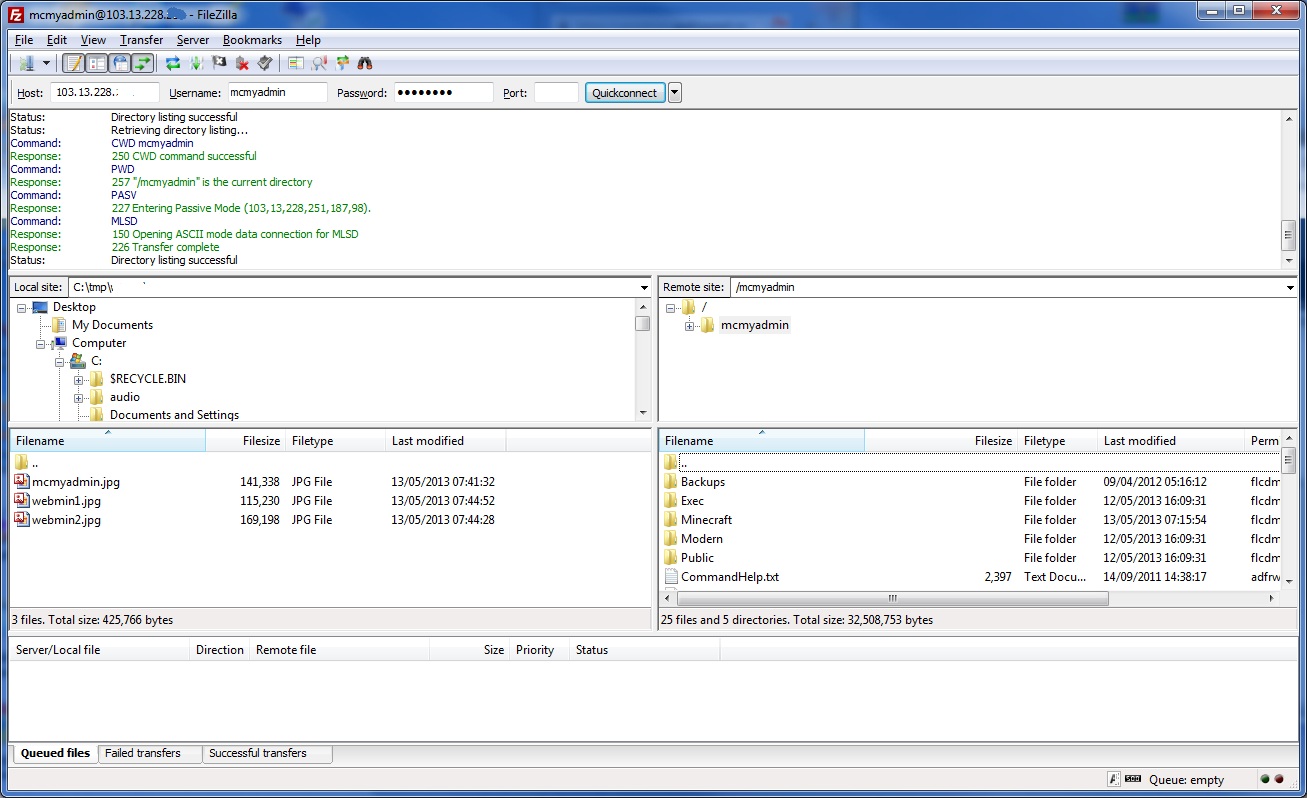This screenshot has height=798, width=1307.
Task: Expand the $RECYCLE.BIN tree node
Action: click(79, 380)
